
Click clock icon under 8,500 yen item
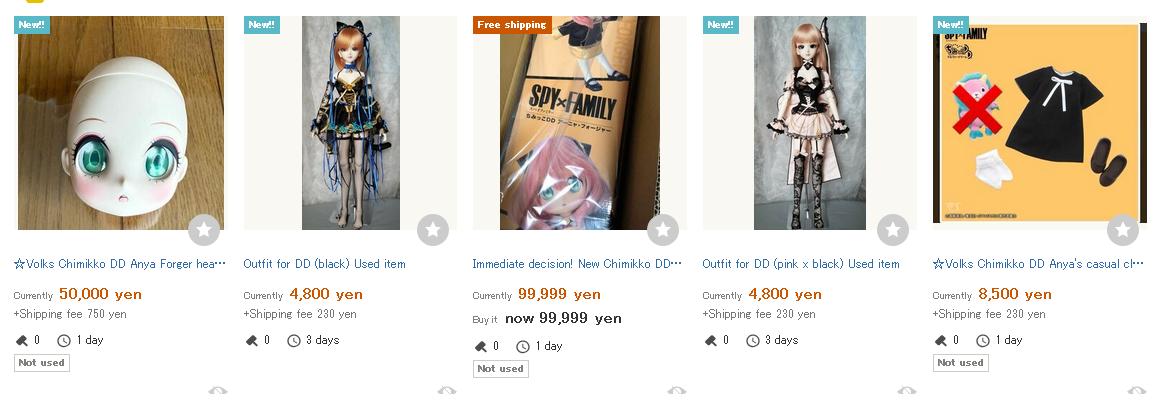(983, 340)
